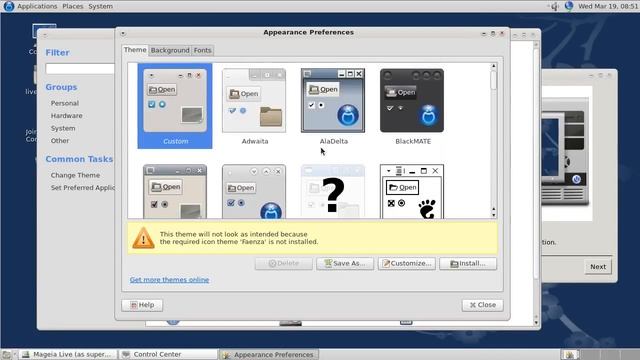Click the network icon in the top panel

click(569, 6)
